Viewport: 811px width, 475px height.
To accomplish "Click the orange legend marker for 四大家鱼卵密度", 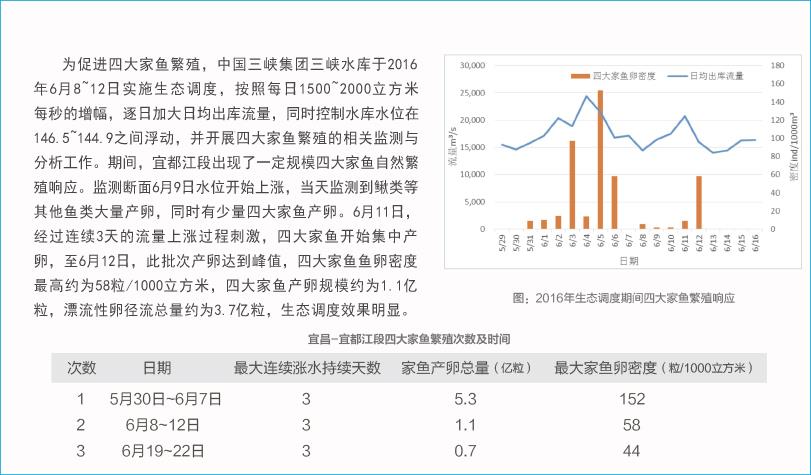I will pos(580,76).
